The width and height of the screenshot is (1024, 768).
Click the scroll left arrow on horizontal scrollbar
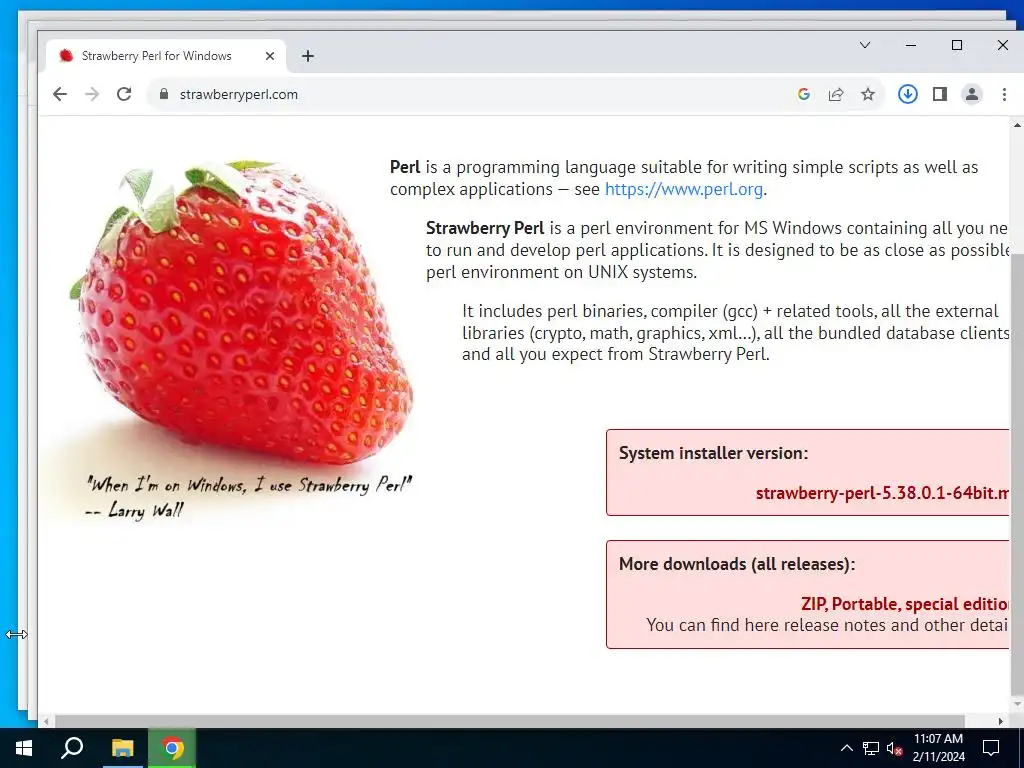click(x=46, y=721)
